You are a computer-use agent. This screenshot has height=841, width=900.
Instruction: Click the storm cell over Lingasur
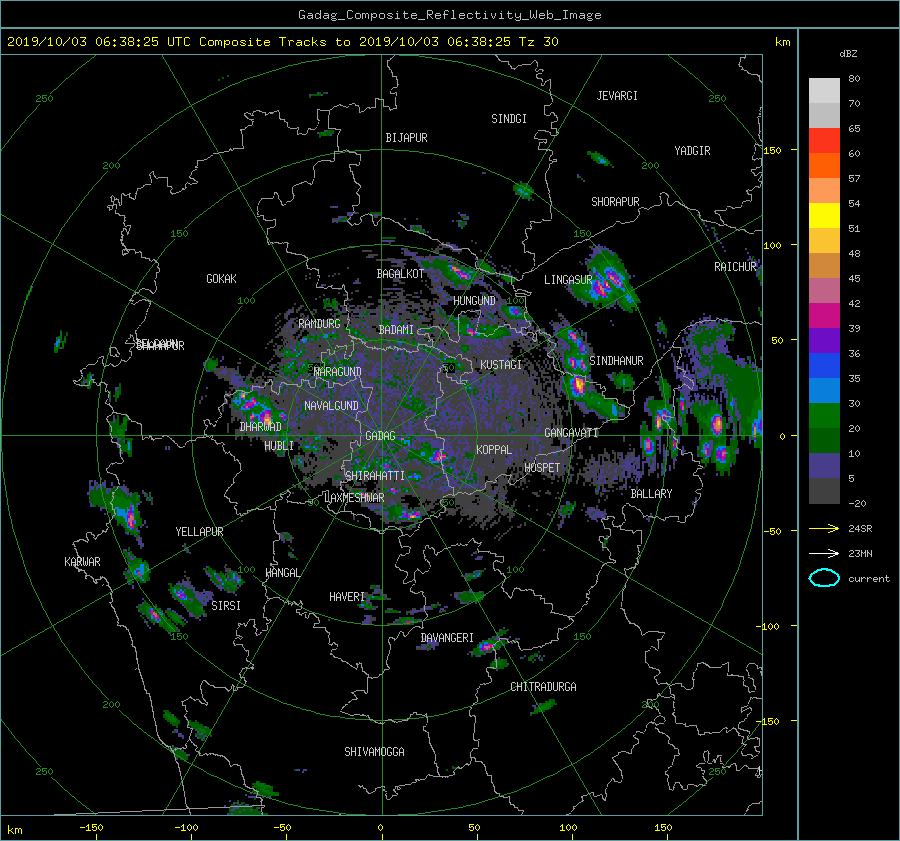pos(606,281)
